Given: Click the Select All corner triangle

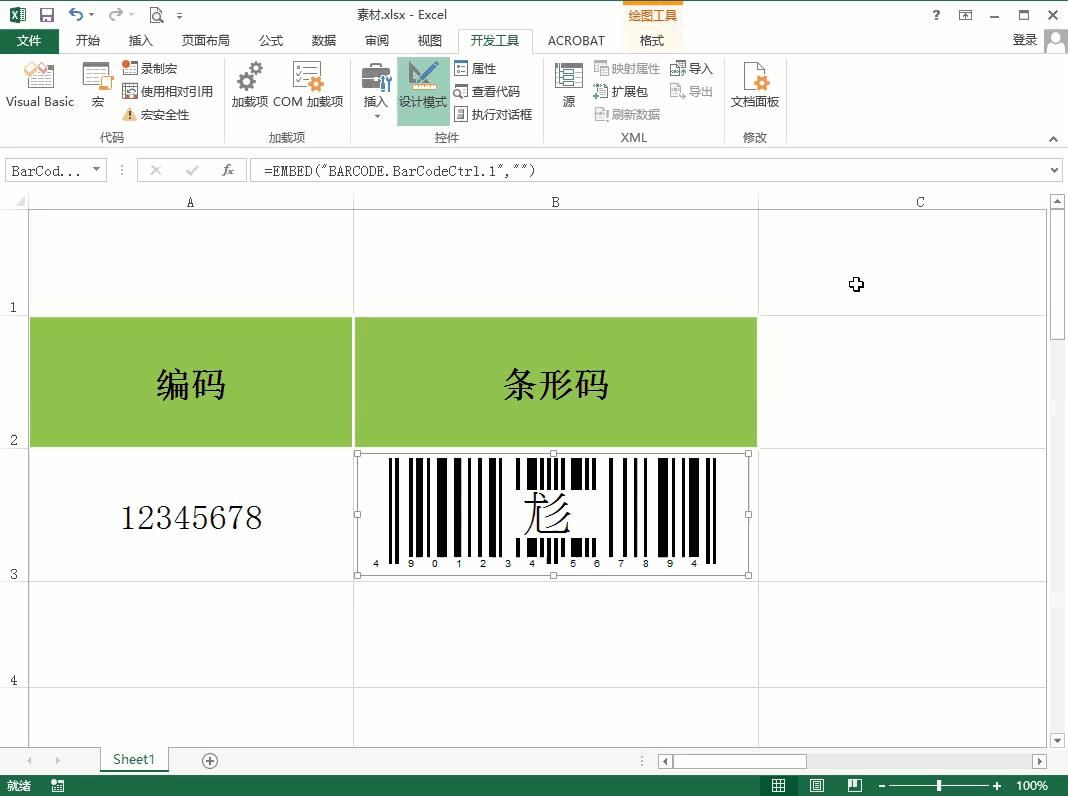Looking at the screenshot, I should coord(20,202).
